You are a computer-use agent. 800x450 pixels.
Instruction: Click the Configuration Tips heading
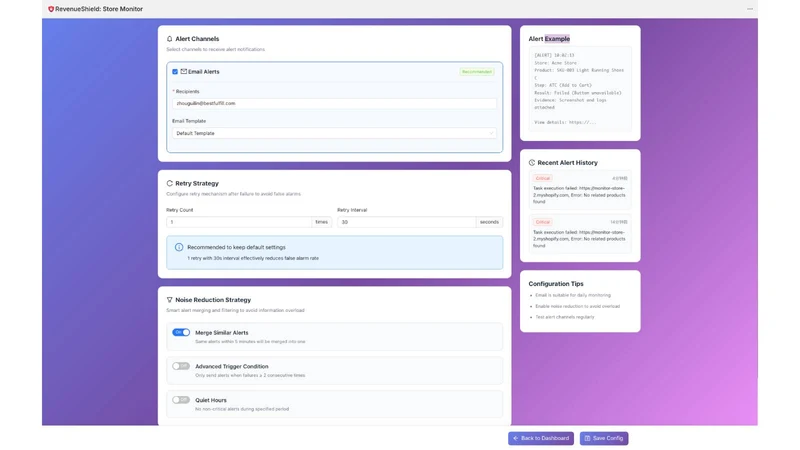(x=556, y=284)
